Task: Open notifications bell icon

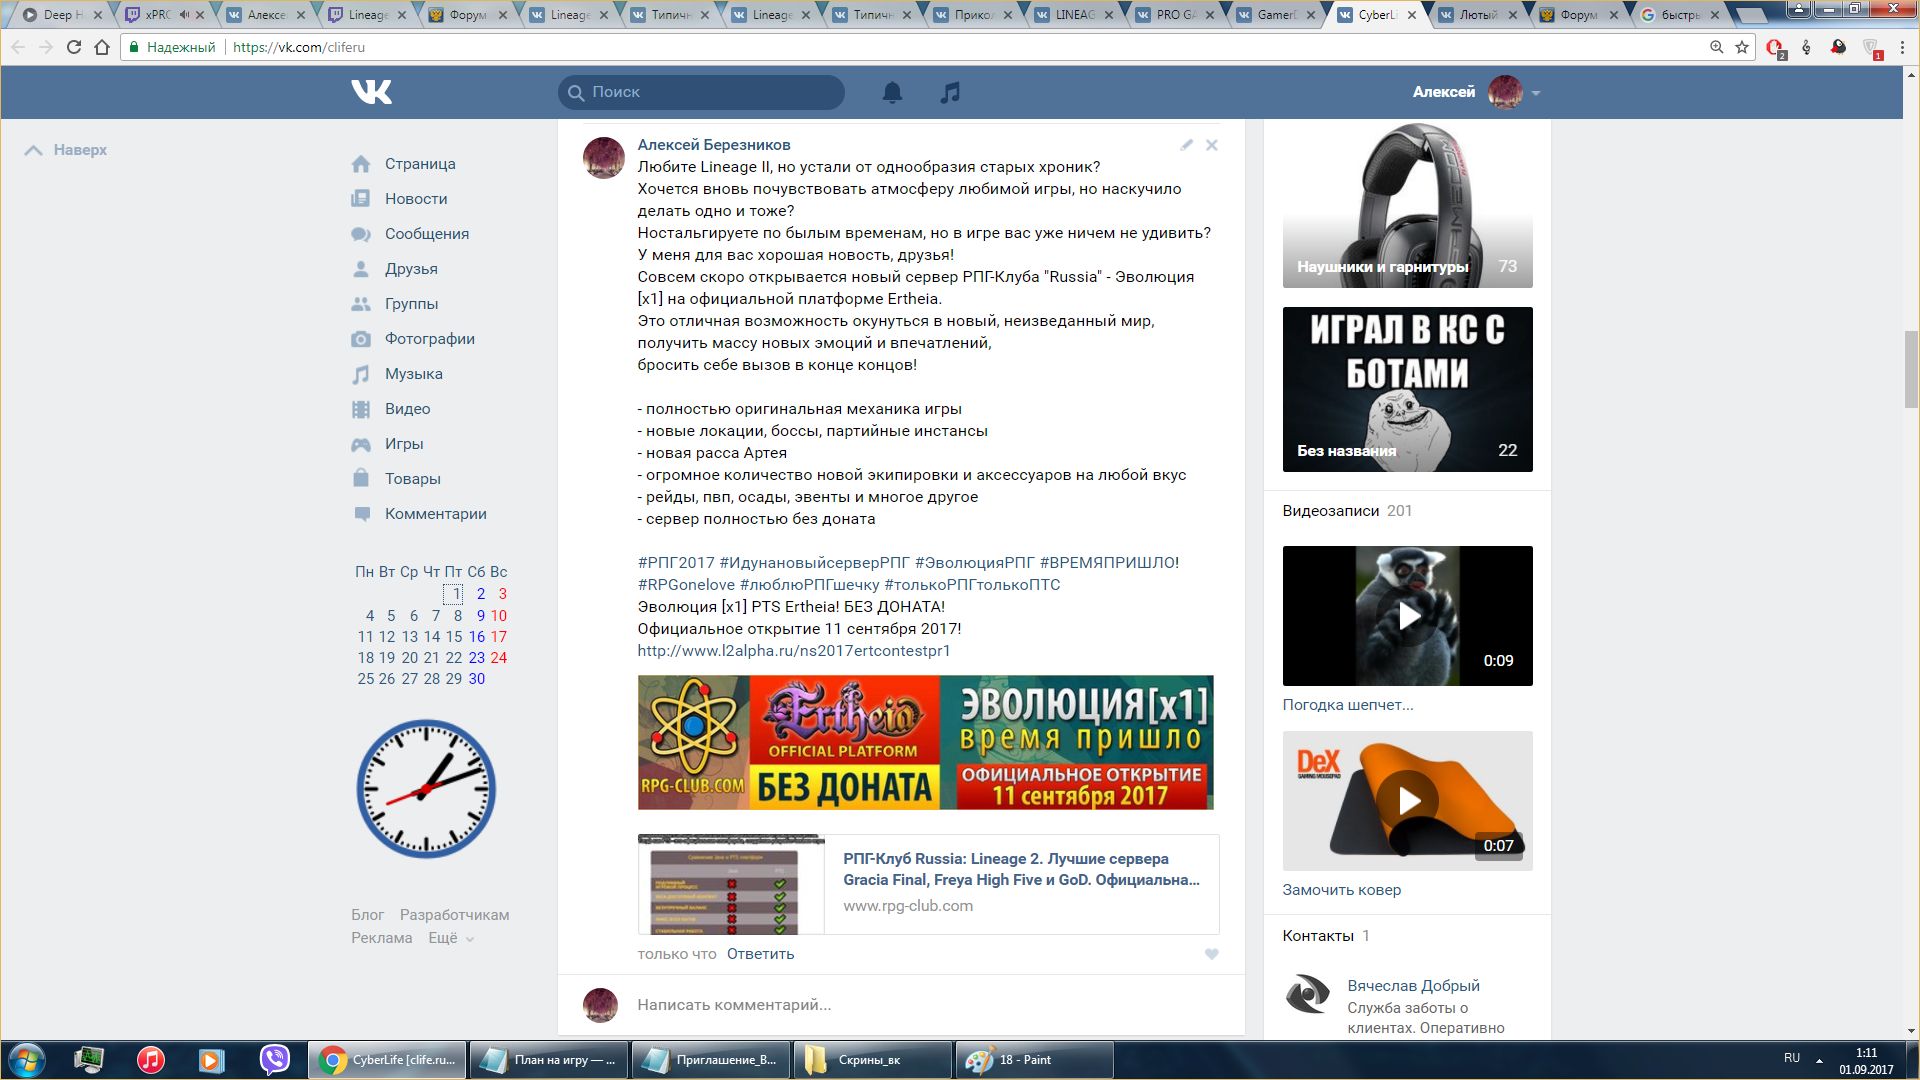Action: tap(892, 92)
